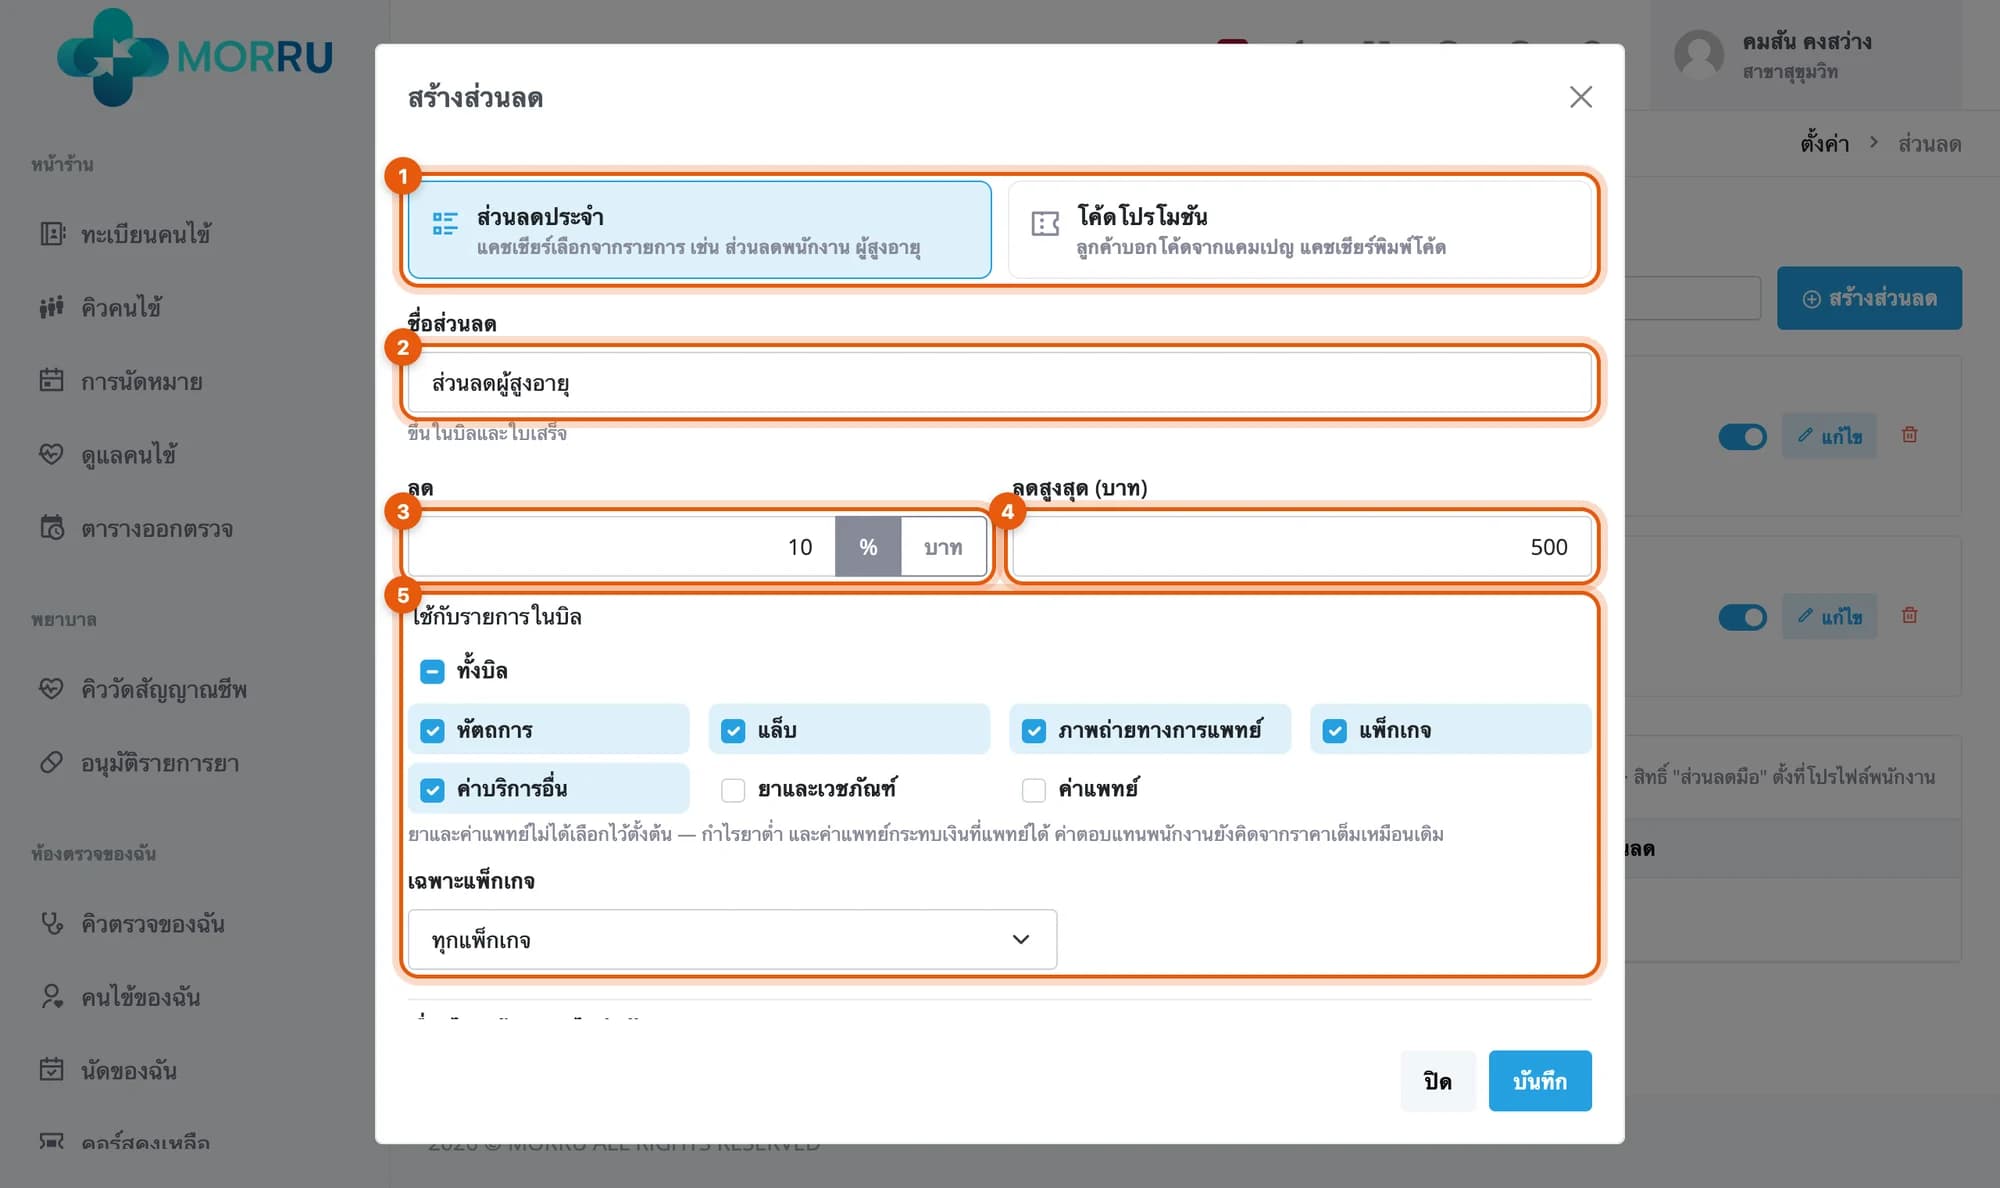Click the ทะเบียนคนไข้ sidebar icon
The height and width of the screenshot is (1188, 2000).
52,234
